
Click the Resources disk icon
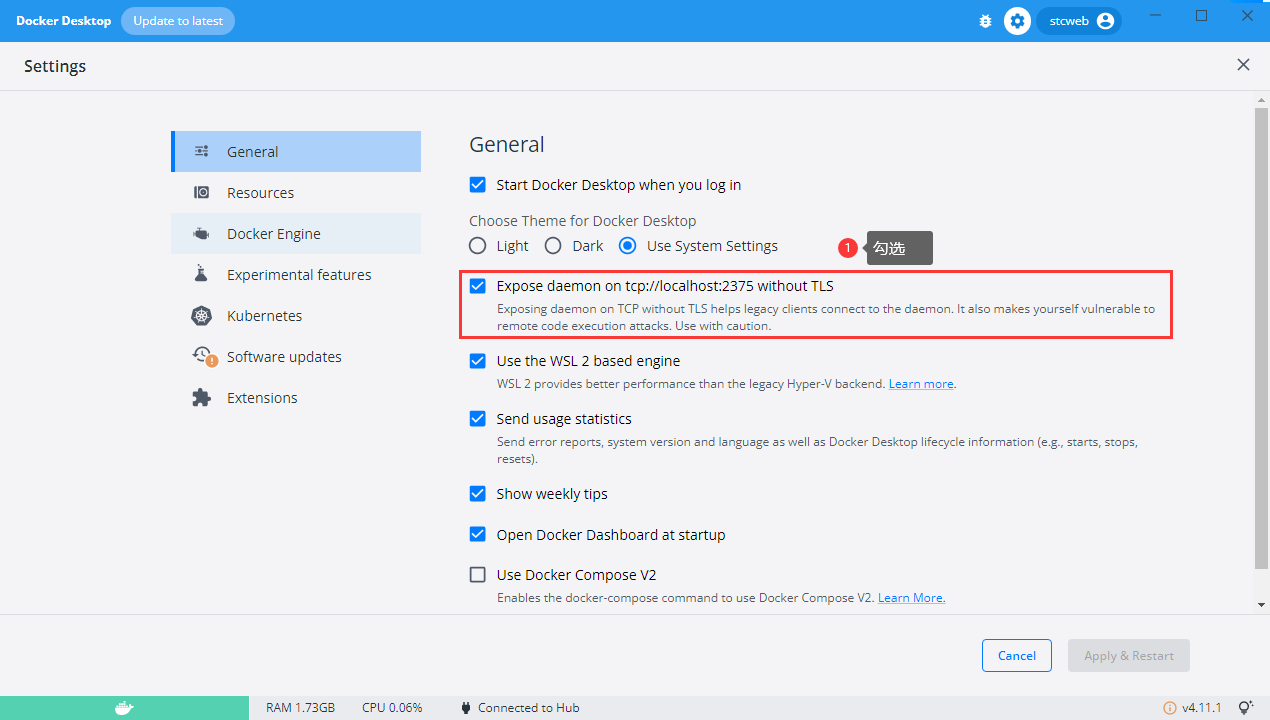201,193
